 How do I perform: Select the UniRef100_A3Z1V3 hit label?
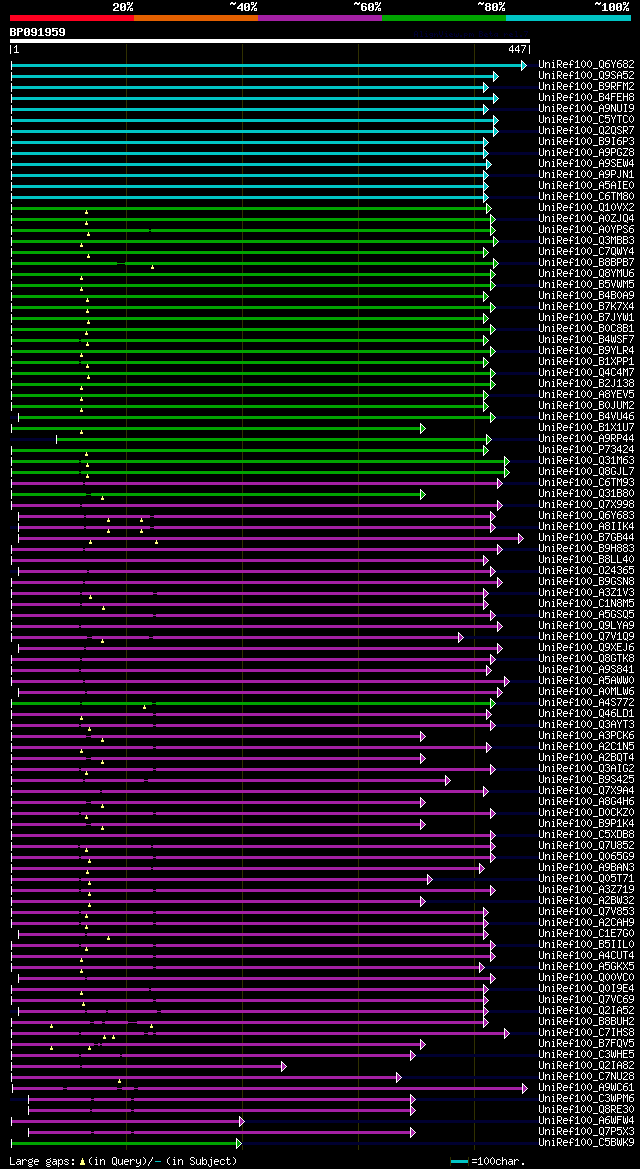(x=586, y=593)
